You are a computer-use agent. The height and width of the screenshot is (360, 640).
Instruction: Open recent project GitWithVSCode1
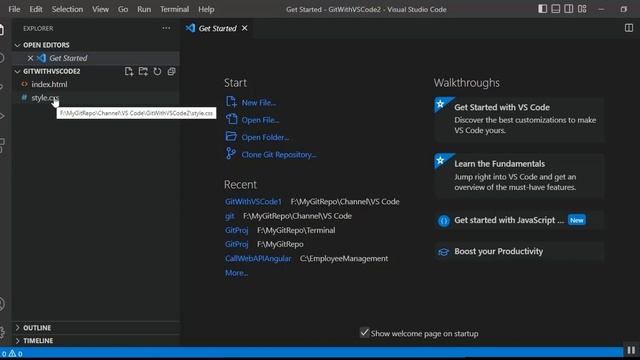click(x=253, y=202)
